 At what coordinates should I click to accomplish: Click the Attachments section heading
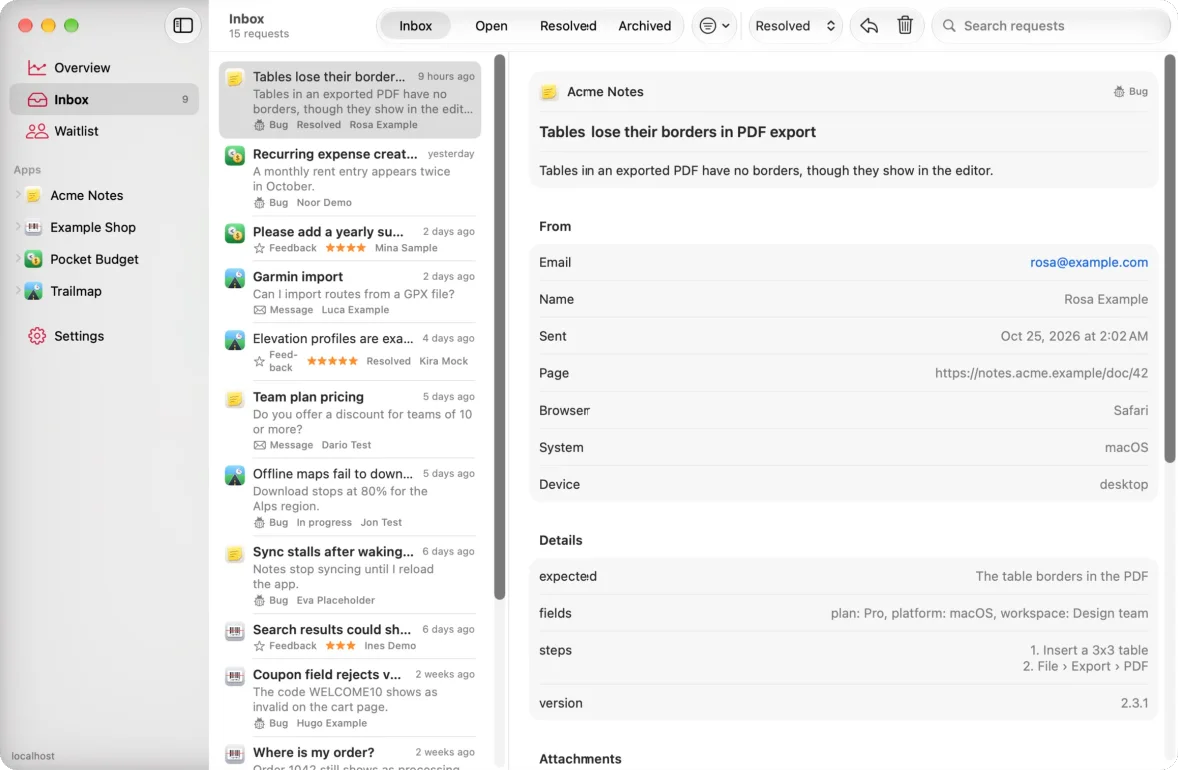coord(580,759)
